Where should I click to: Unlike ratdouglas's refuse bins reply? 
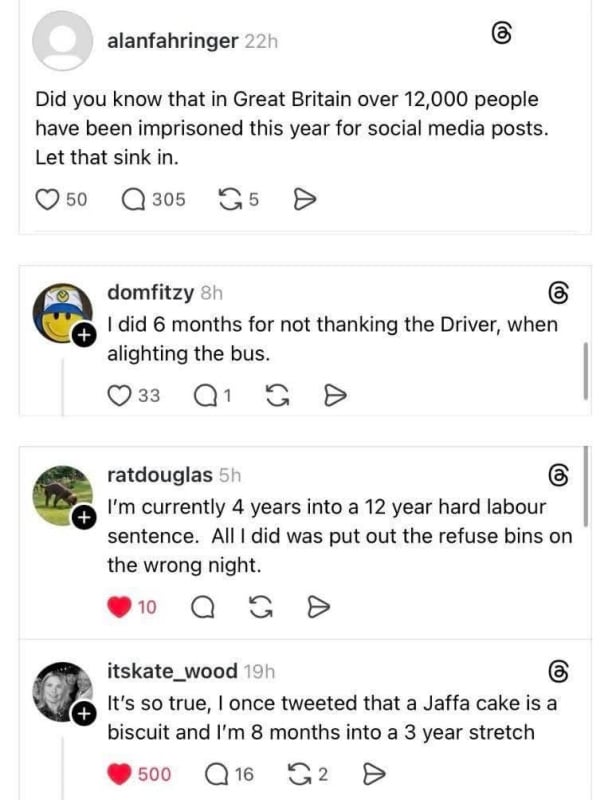point(119,606)
